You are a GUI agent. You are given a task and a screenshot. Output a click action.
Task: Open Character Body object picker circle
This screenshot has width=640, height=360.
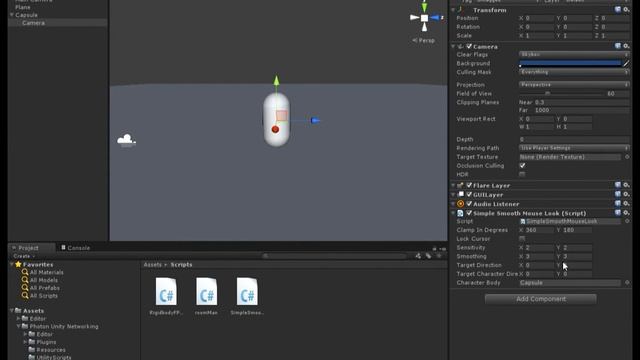627,282
